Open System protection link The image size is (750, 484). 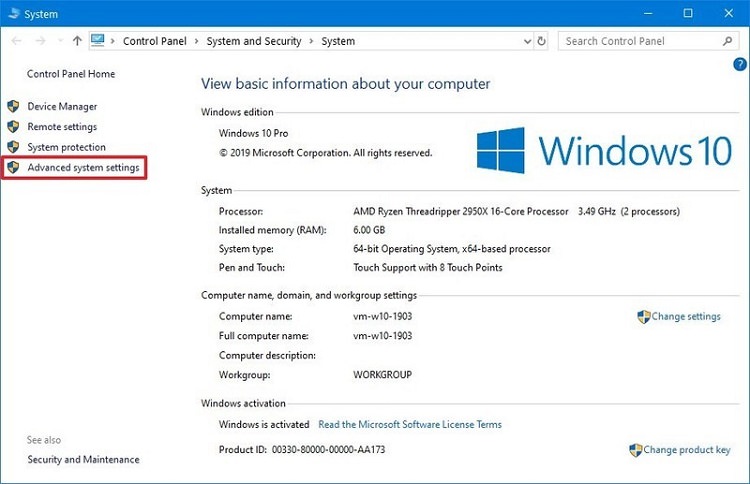click(x=66, y=147)
